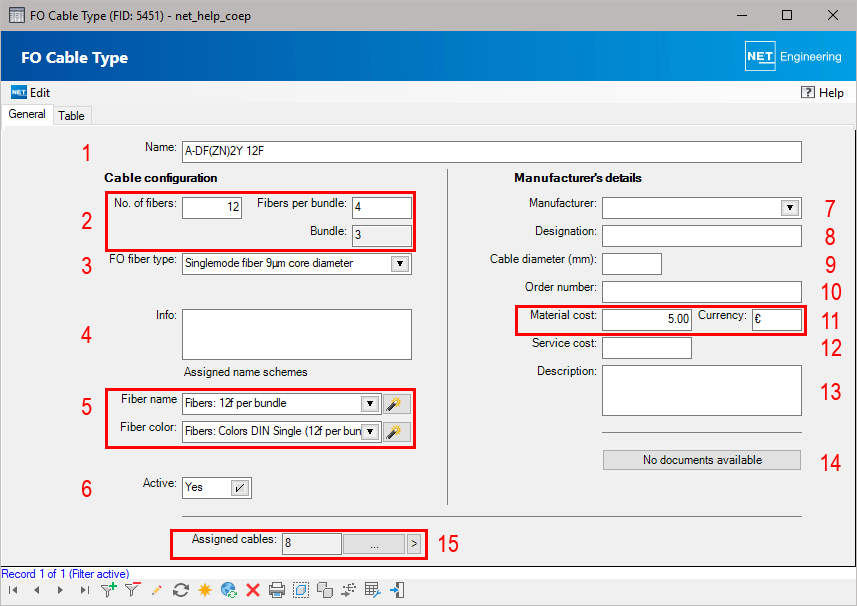Click the Record 1 of 1 status text
Image resolution: width=857 pixels, height=606 pixels.
coord(65,574)
